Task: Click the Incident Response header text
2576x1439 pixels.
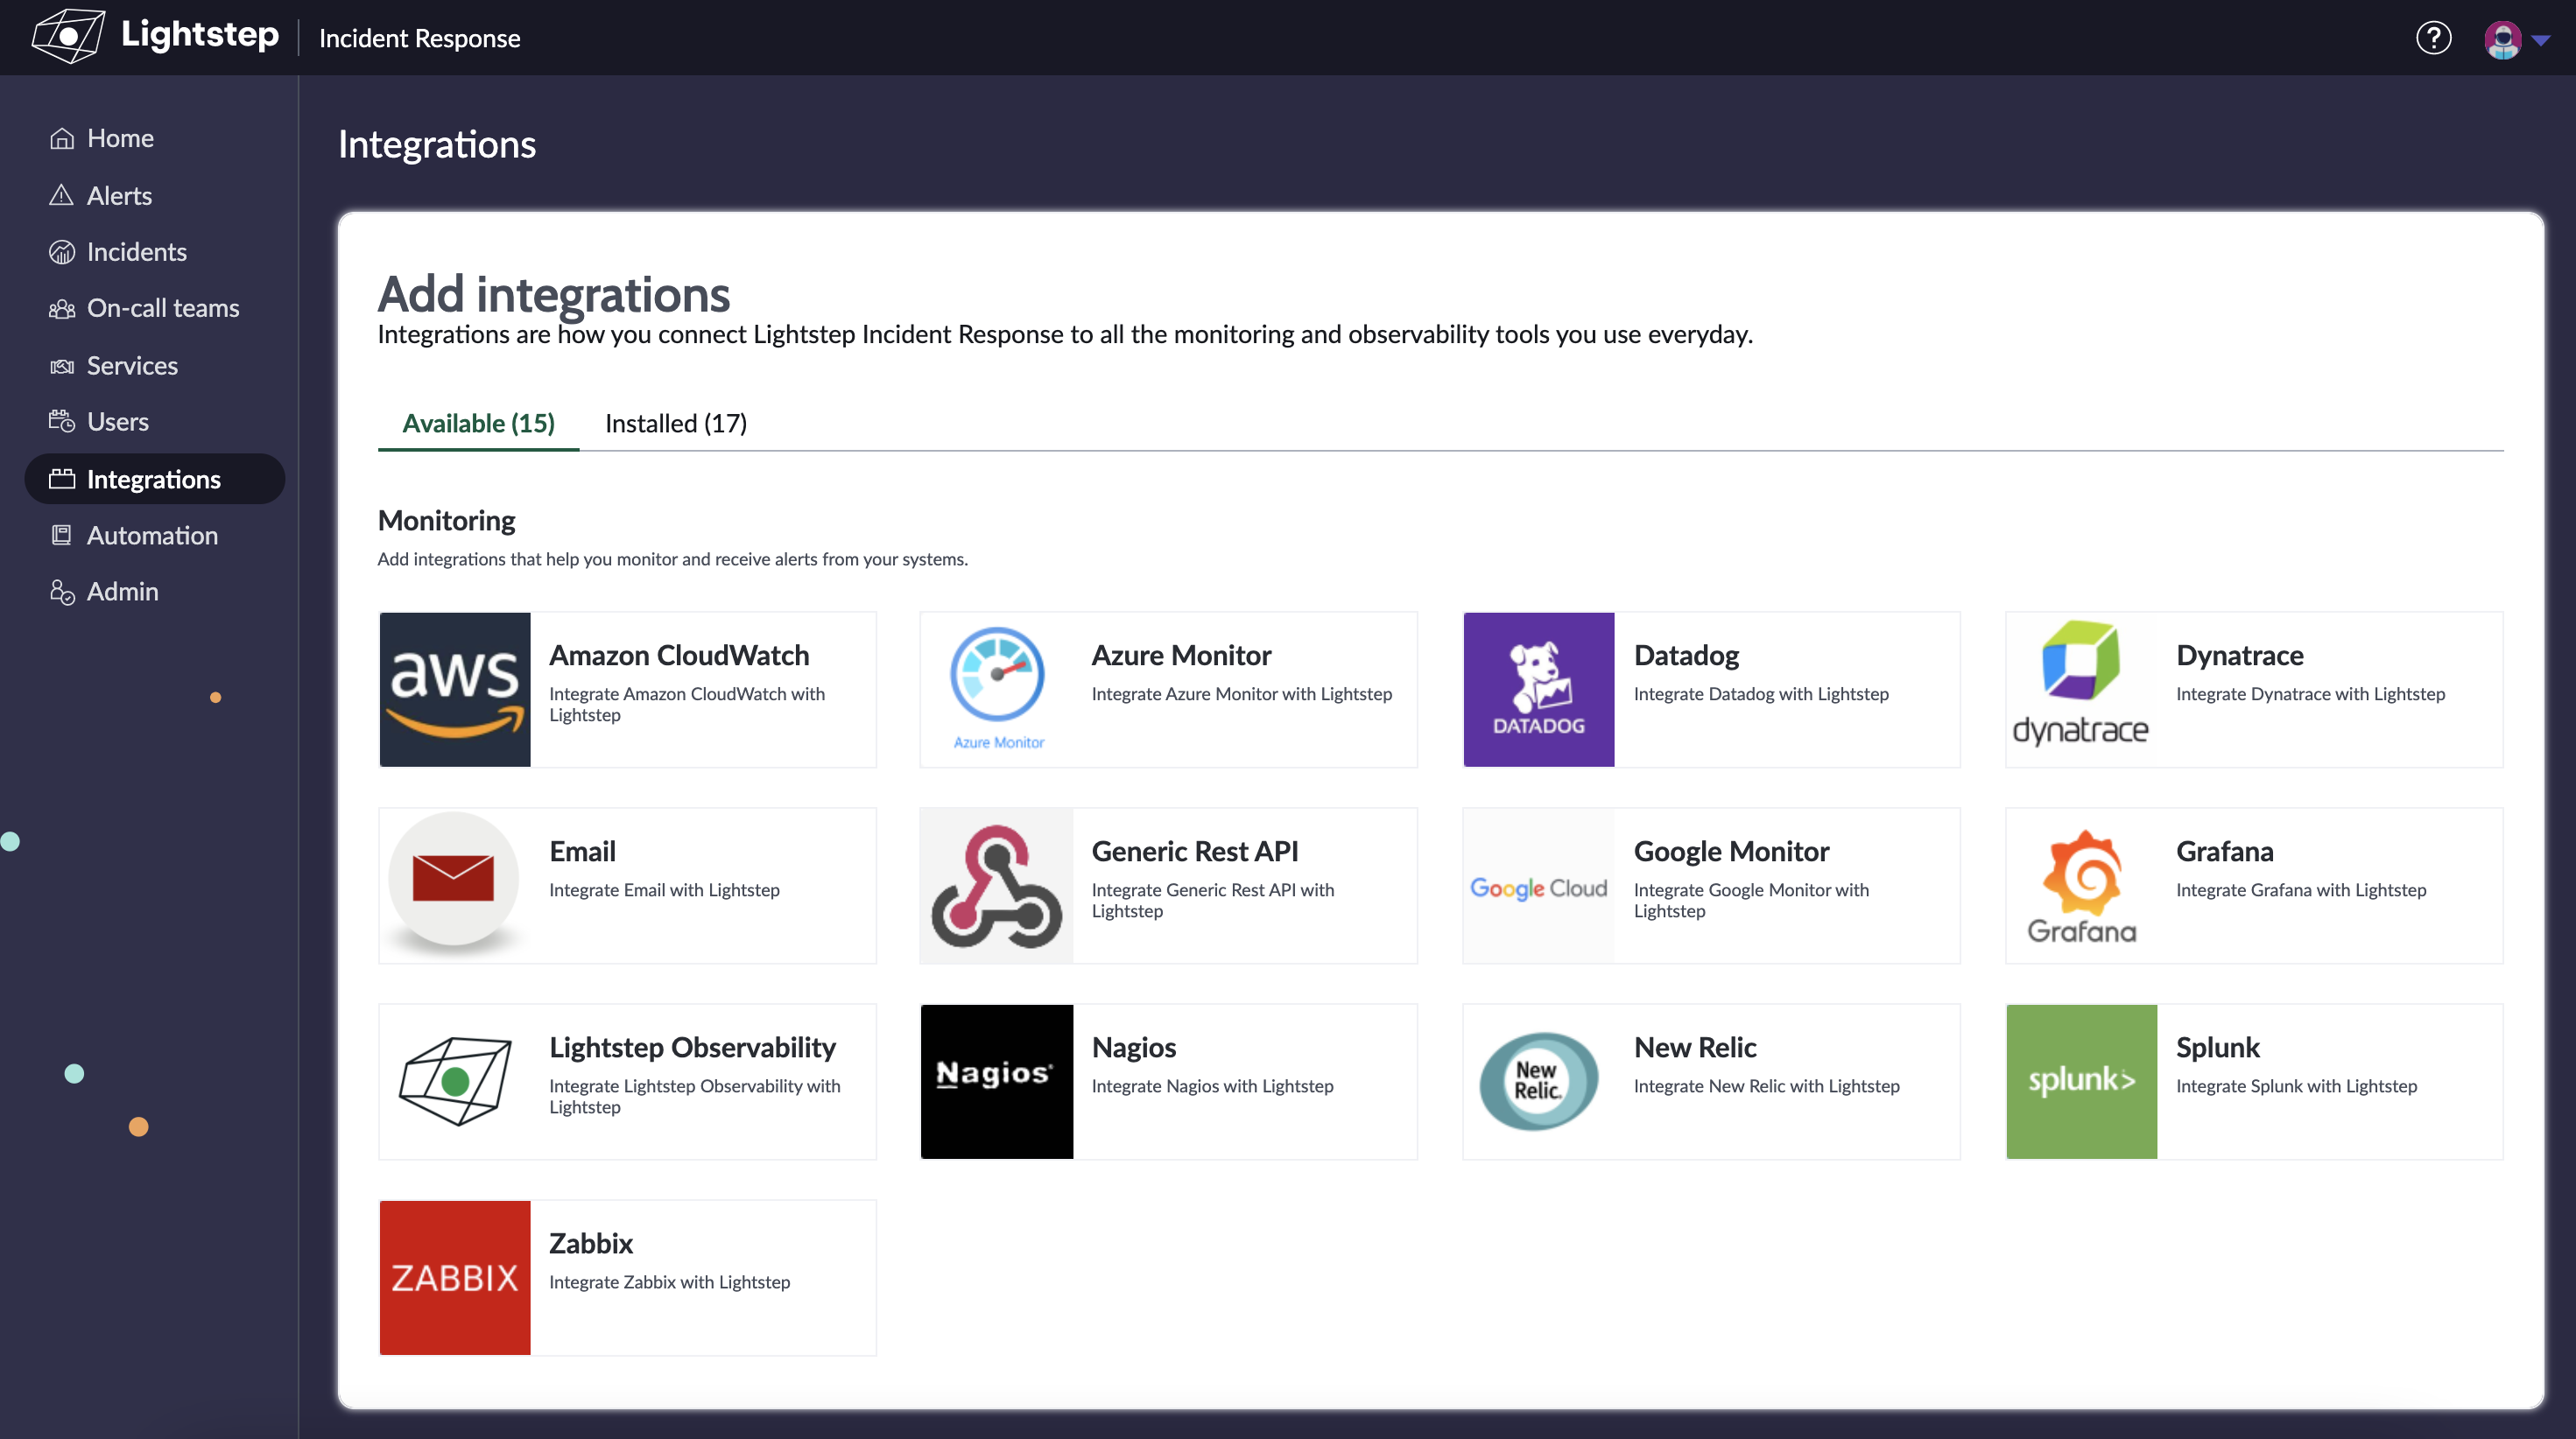Action: pos(420,38)
